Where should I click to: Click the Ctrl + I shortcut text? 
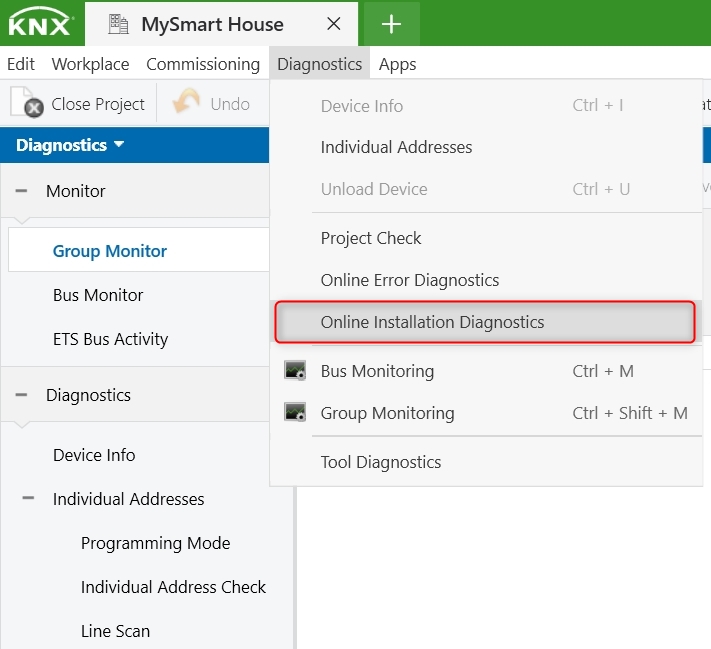598,105
